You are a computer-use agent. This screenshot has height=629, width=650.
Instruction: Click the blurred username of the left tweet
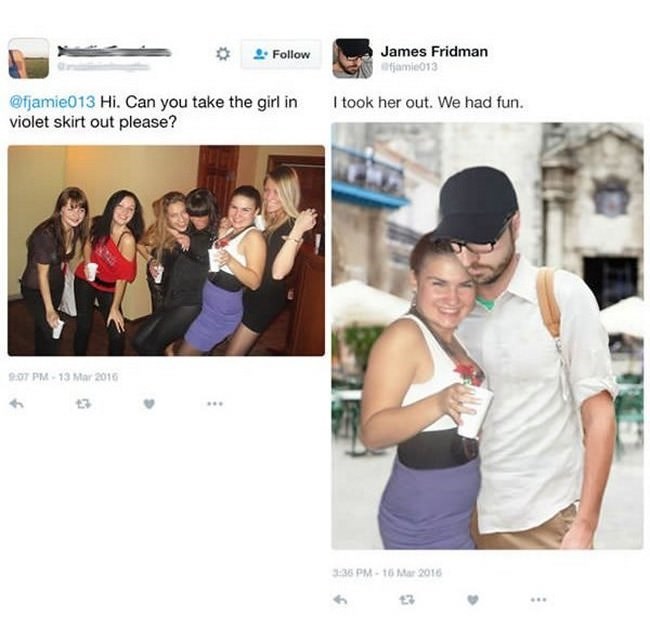(x=114, y=51)
